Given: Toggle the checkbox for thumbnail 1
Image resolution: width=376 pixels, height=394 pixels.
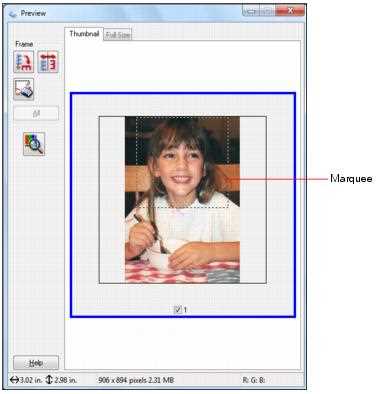Looking at the screenshot, I should click(178, 310).
